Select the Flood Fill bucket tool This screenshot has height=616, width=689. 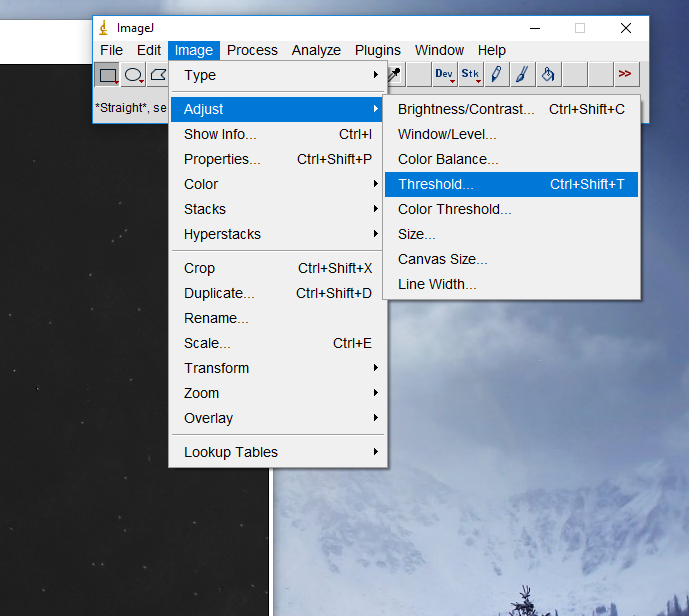(x=548, y=74)
